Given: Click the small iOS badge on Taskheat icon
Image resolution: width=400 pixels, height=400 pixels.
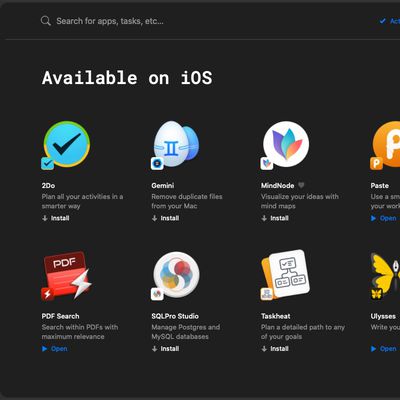Looking at the screenshot, I should tap(267, 294).
